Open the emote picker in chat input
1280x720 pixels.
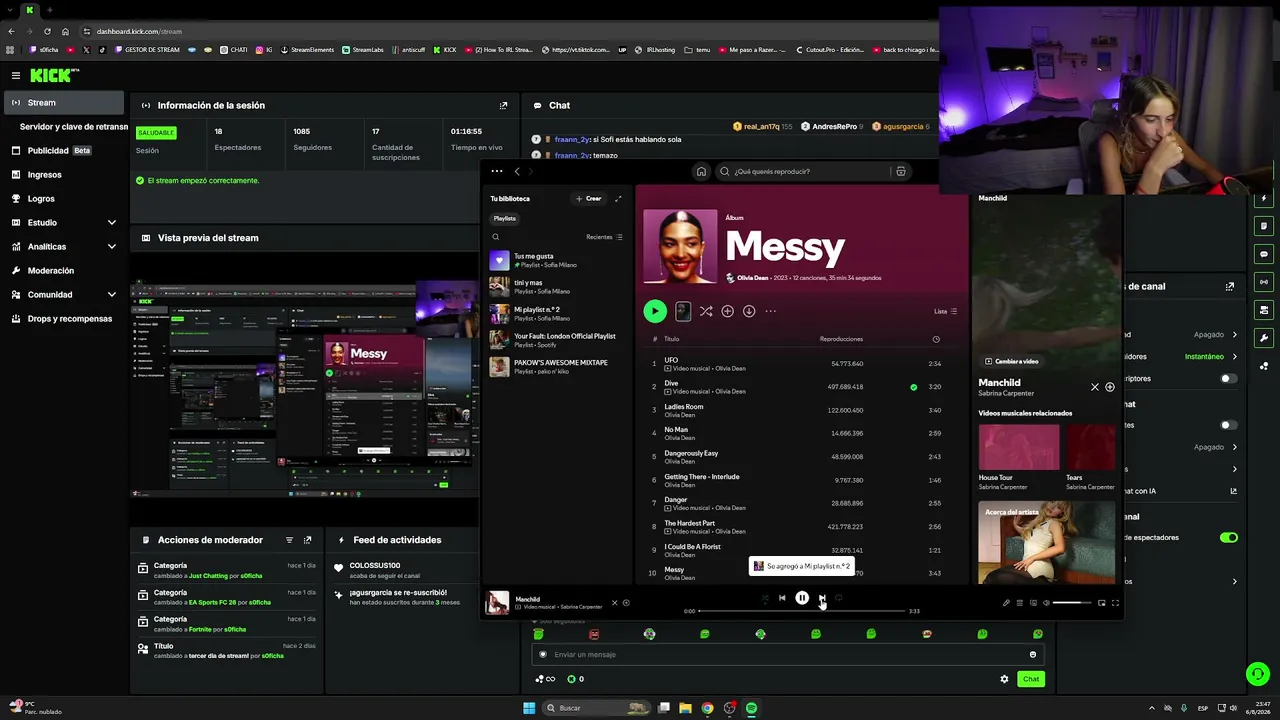pos(1033,655)
